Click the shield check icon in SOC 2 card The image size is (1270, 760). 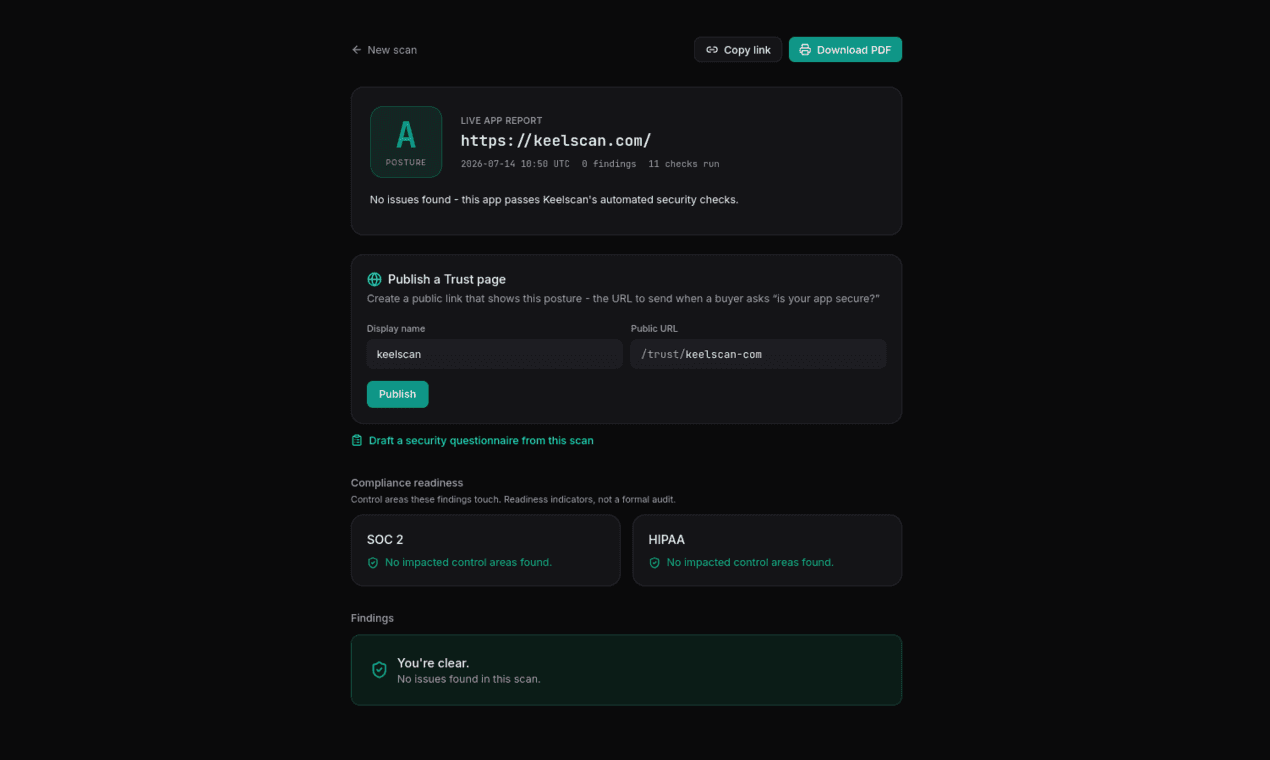click(x=373, y=563)
